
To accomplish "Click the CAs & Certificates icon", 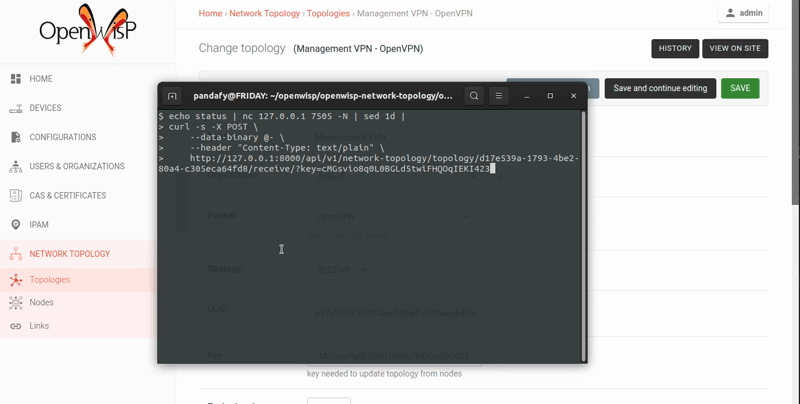I will click(x=16, y=195).
